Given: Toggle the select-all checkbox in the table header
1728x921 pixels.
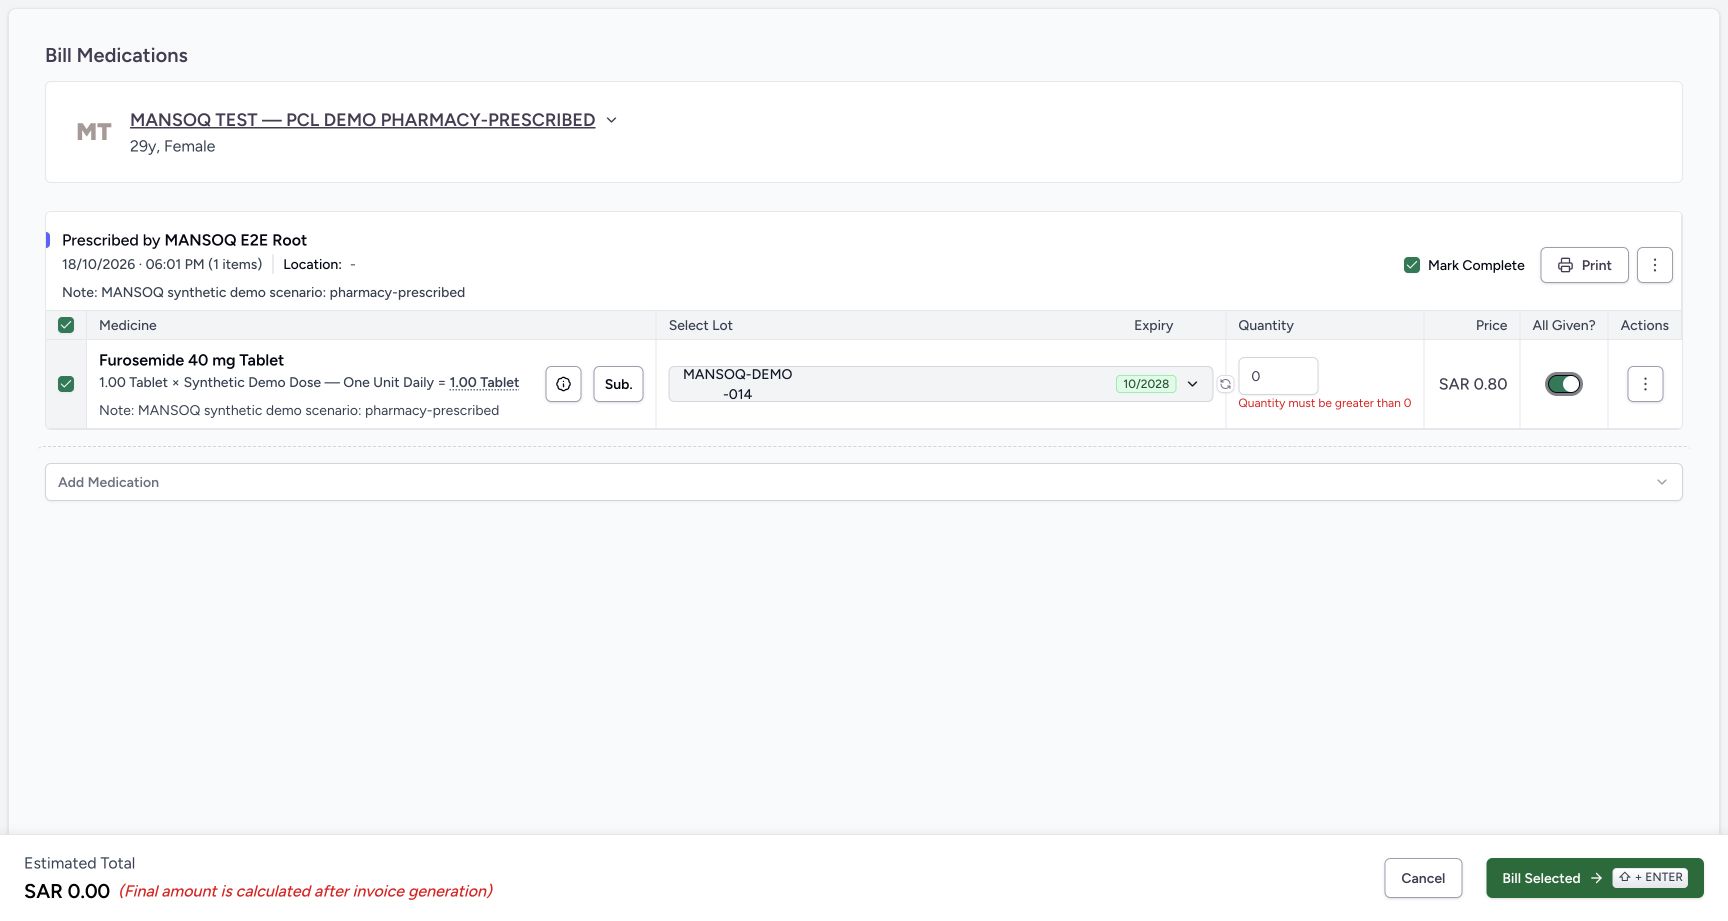Looking at the screenshot, I should (66, 325).
